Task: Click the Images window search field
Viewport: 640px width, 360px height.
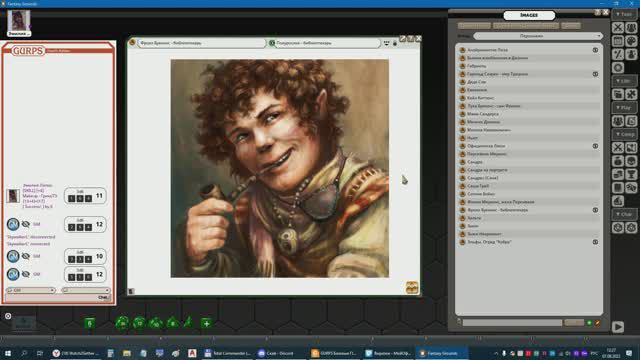Action: (512, 323)
